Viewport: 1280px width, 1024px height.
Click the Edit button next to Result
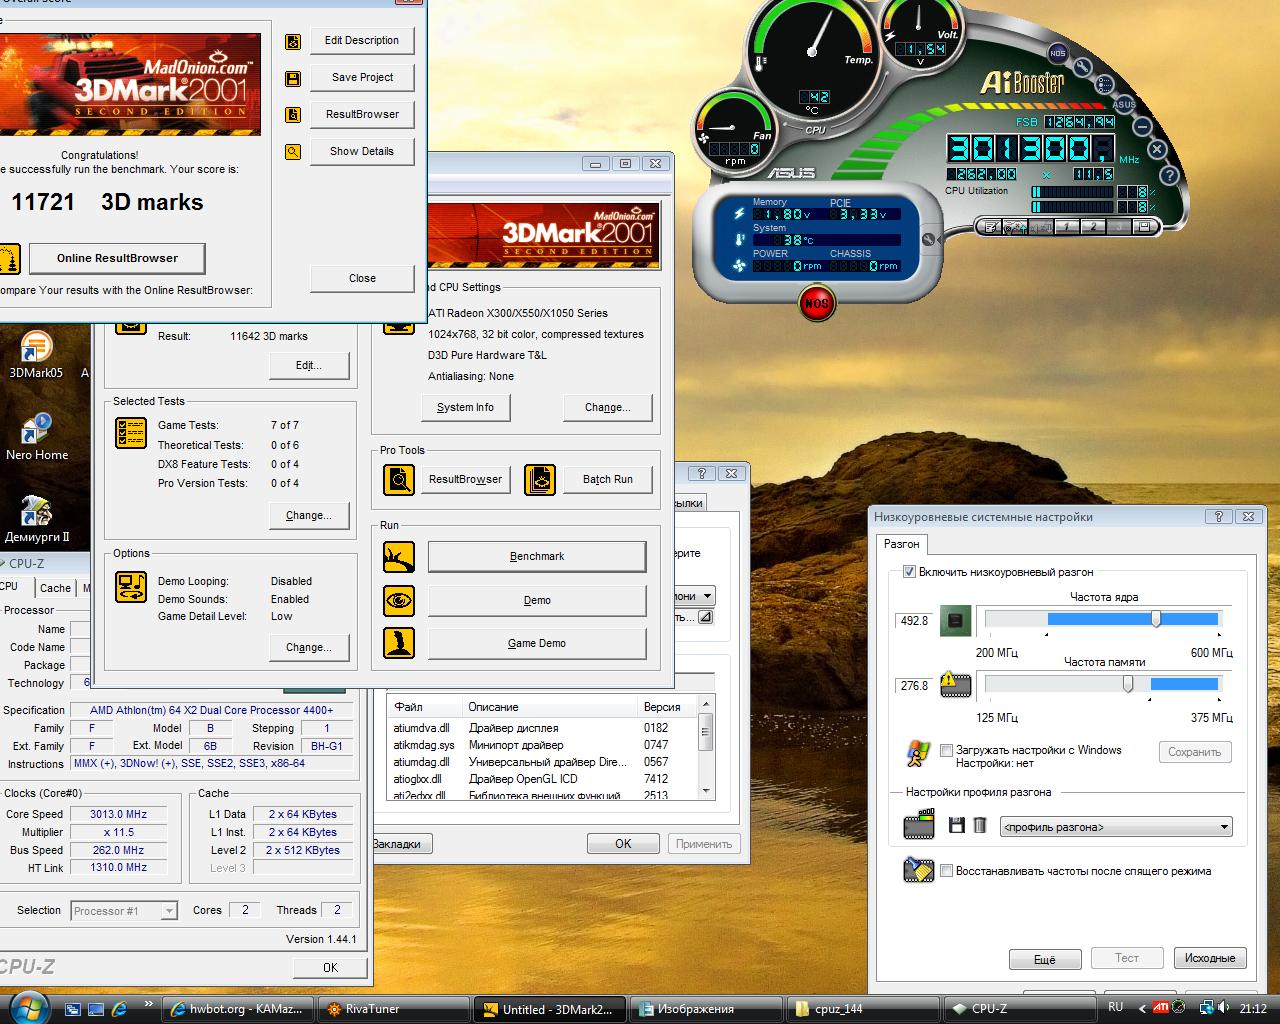[x=309, y=366]
